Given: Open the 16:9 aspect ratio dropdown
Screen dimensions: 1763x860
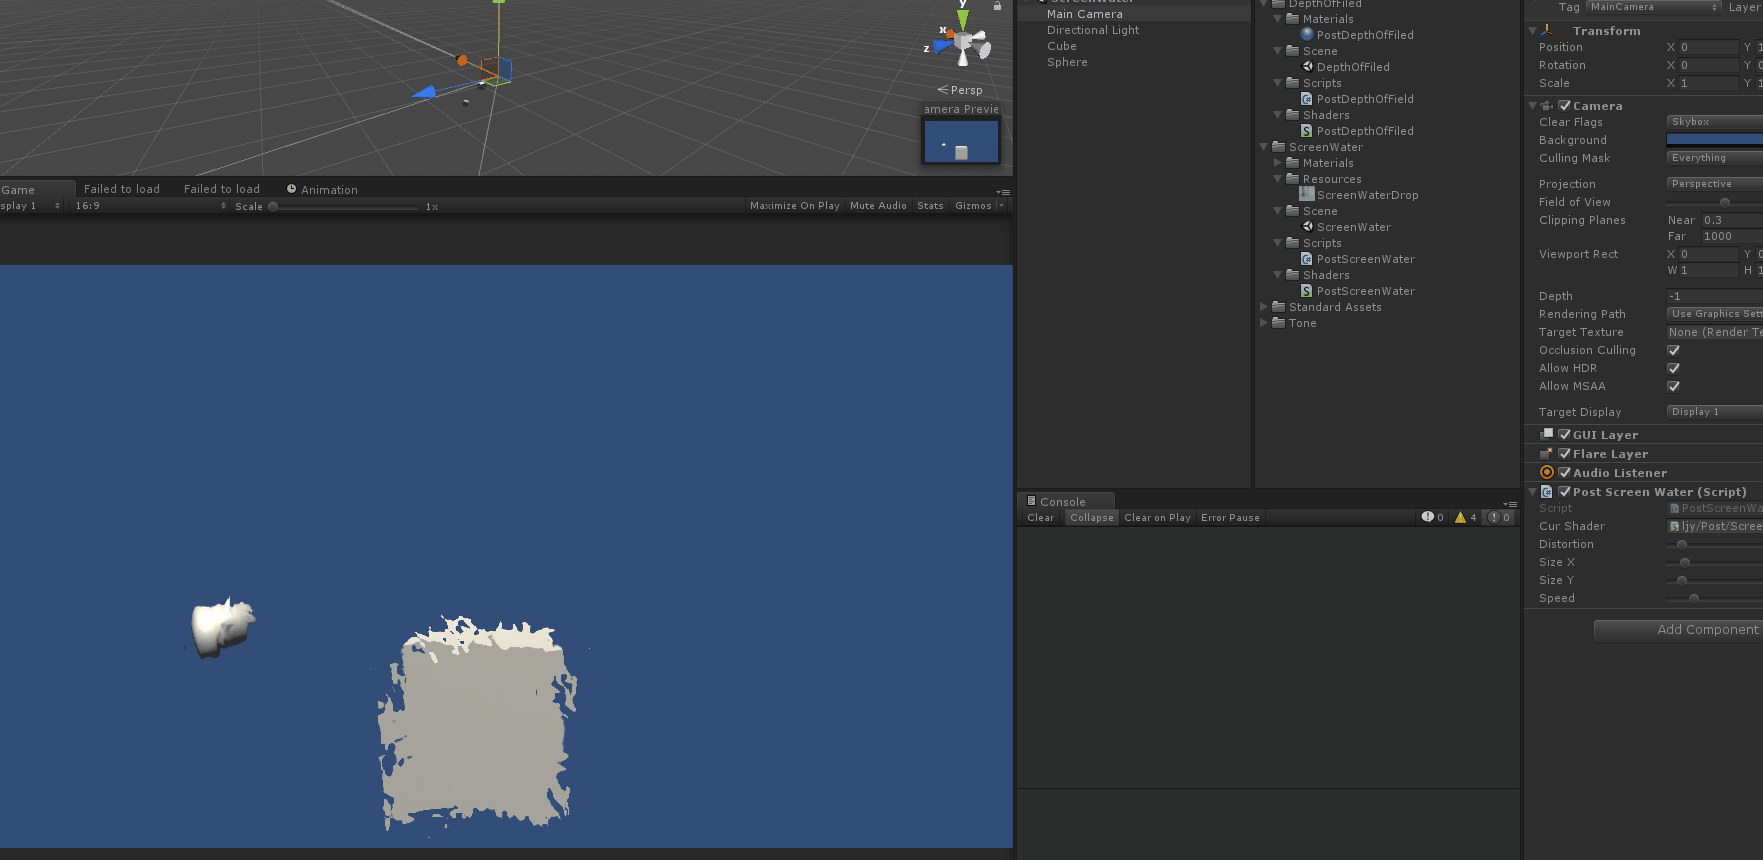Looking at the screenshot, I should click(150, 206).
